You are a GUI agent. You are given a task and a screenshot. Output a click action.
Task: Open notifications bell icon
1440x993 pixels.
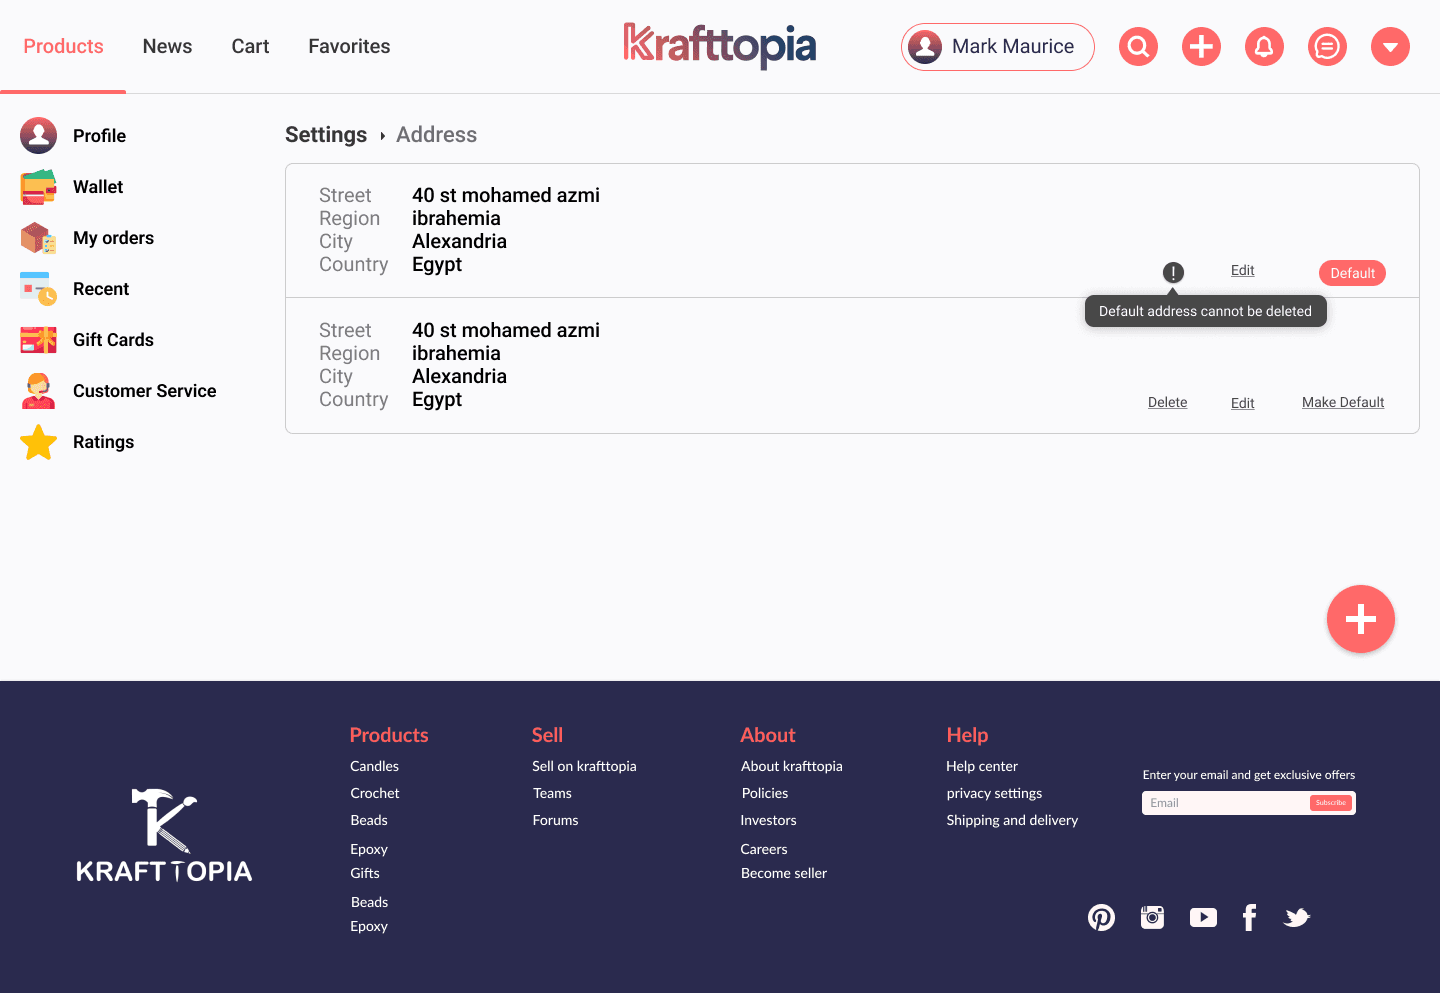click(1264, 47)
